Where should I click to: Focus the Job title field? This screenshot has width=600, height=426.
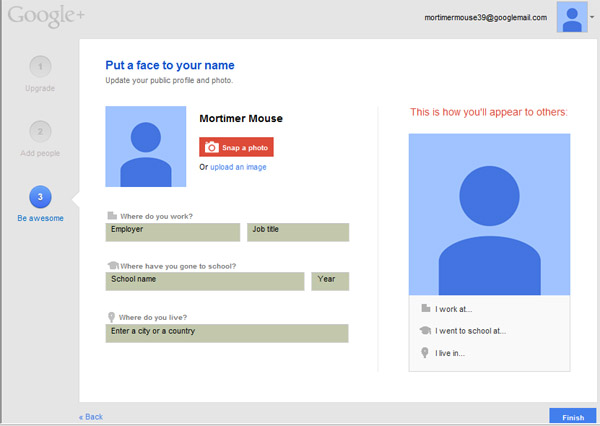coord(298,232)
